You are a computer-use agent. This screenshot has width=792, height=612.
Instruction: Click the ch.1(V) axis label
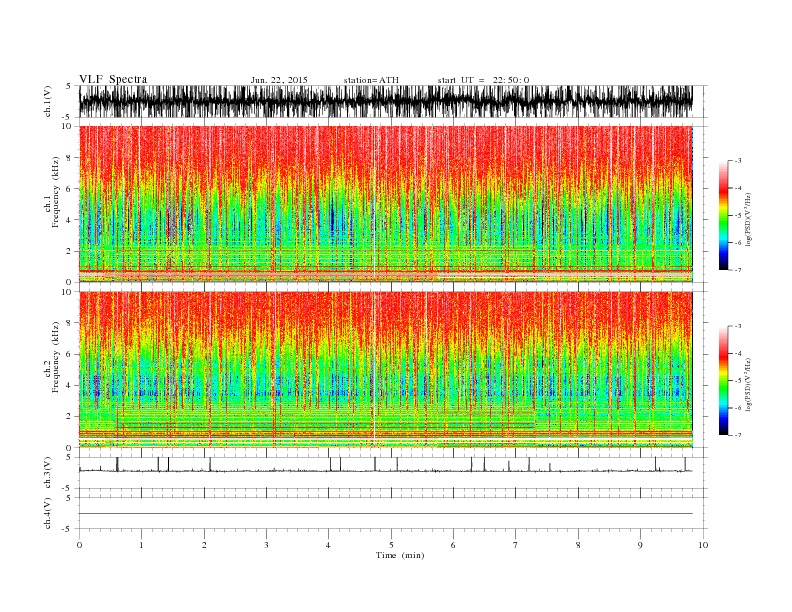point(48,101)
